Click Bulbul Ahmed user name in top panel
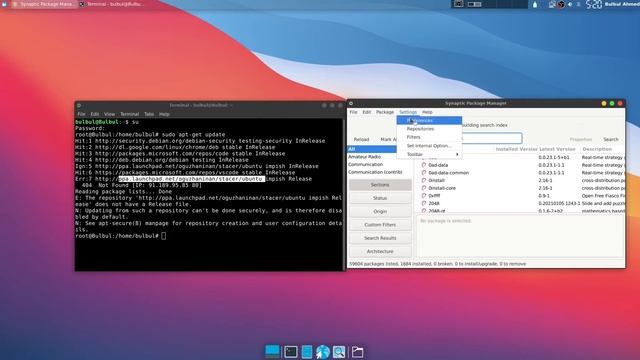 [x=622, y=4]
